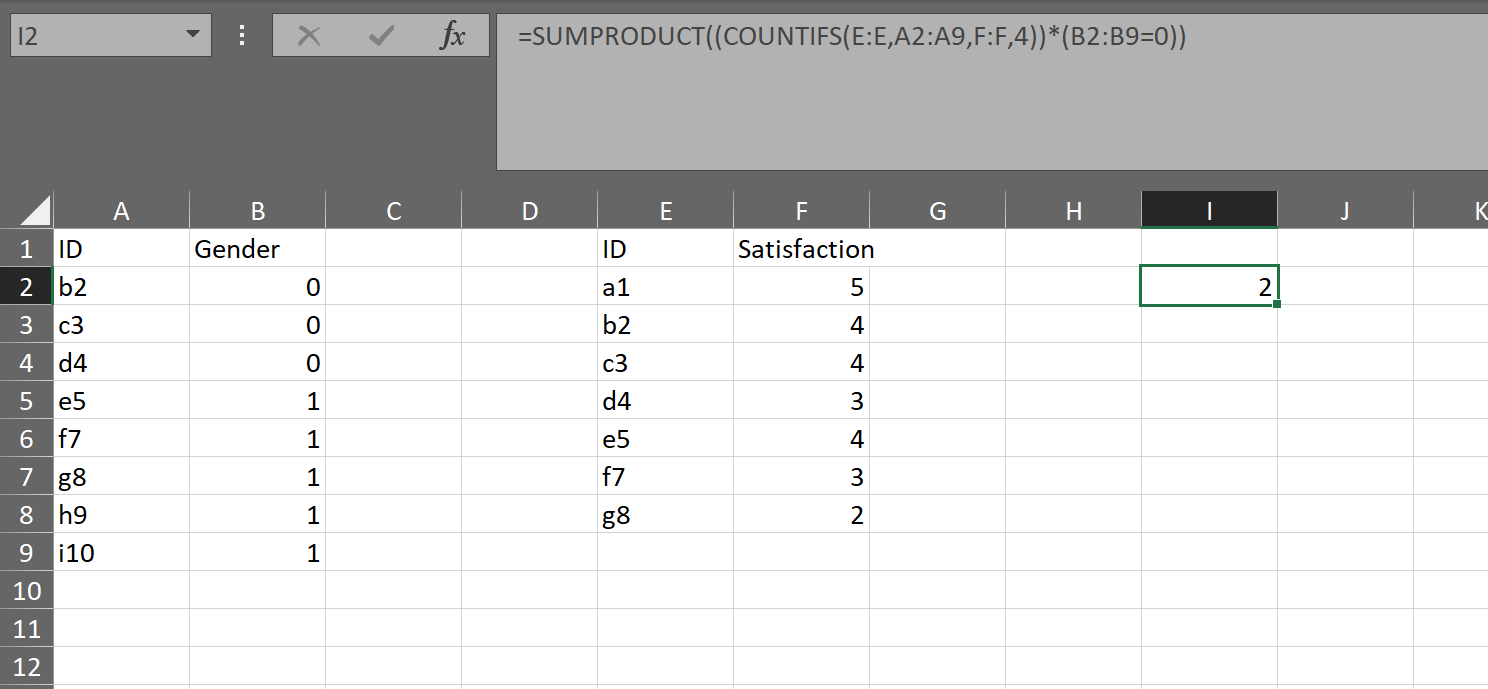The height and width of the screenshot is (689, 1488).
Task: Select row 10 header
Action: tap(26, 591)
